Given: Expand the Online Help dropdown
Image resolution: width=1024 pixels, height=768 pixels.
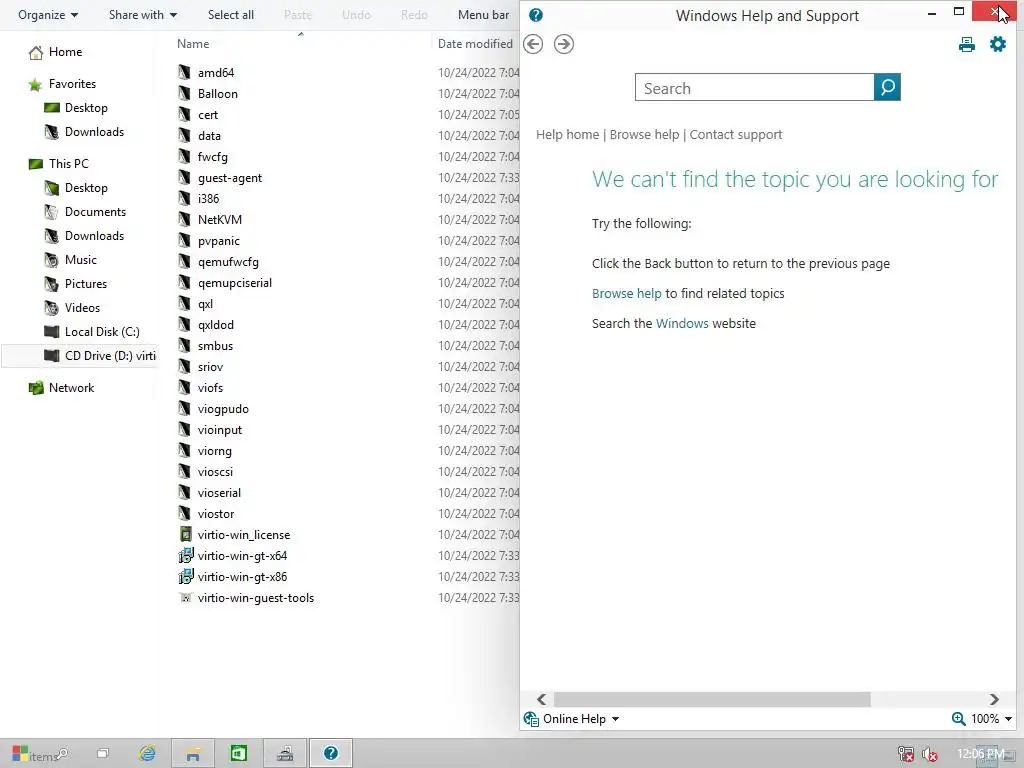Looking at the screenshot, I should click(x=615, y=719).
